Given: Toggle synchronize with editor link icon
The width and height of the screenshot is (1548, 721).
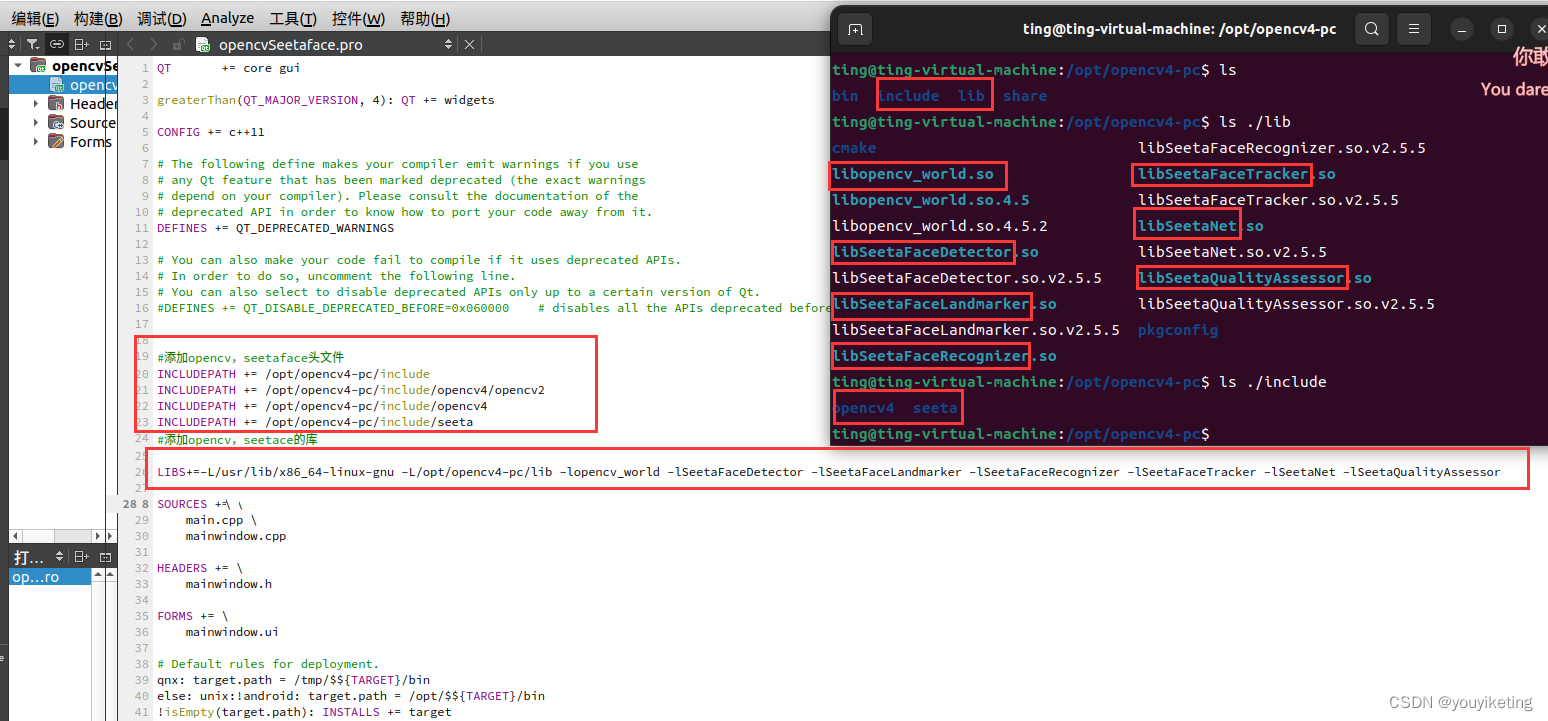Looking at the screenshot, I should coord(57,44).
